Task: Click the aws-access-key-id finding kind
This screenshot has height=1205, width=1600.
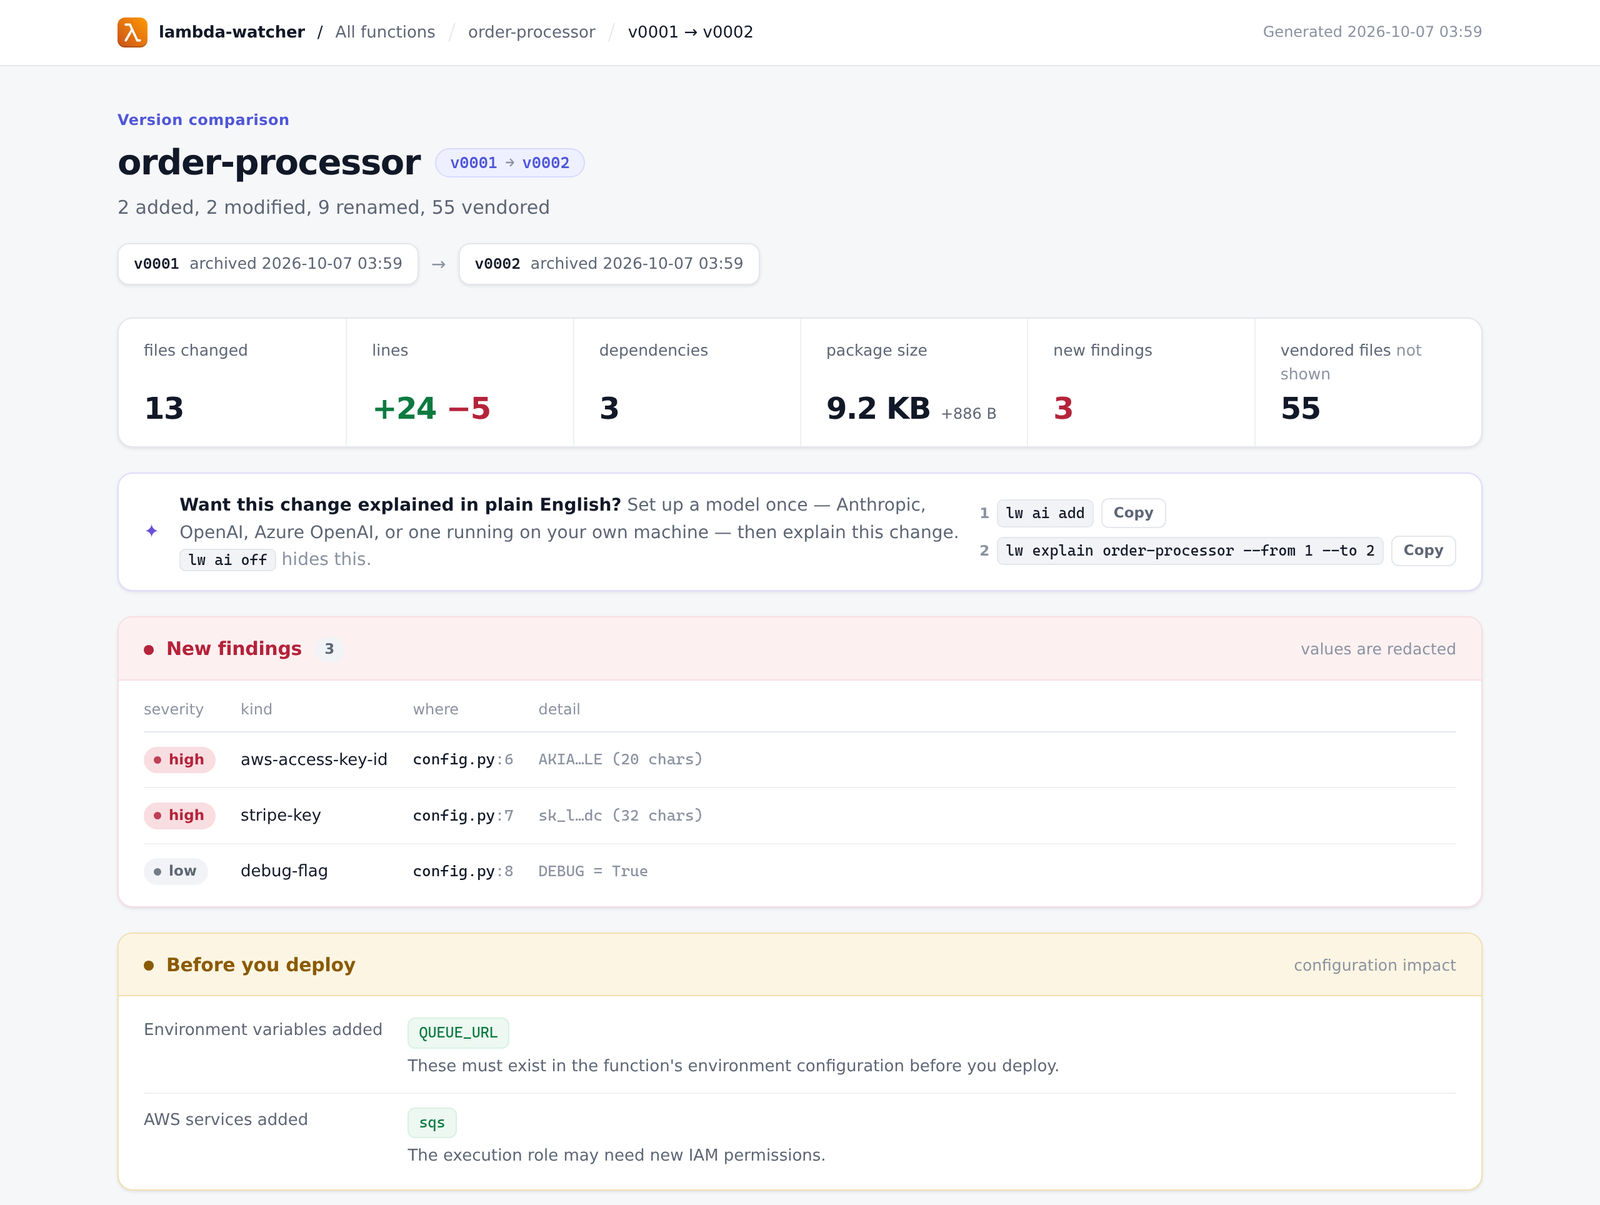Action: click(x=314, y=760)
